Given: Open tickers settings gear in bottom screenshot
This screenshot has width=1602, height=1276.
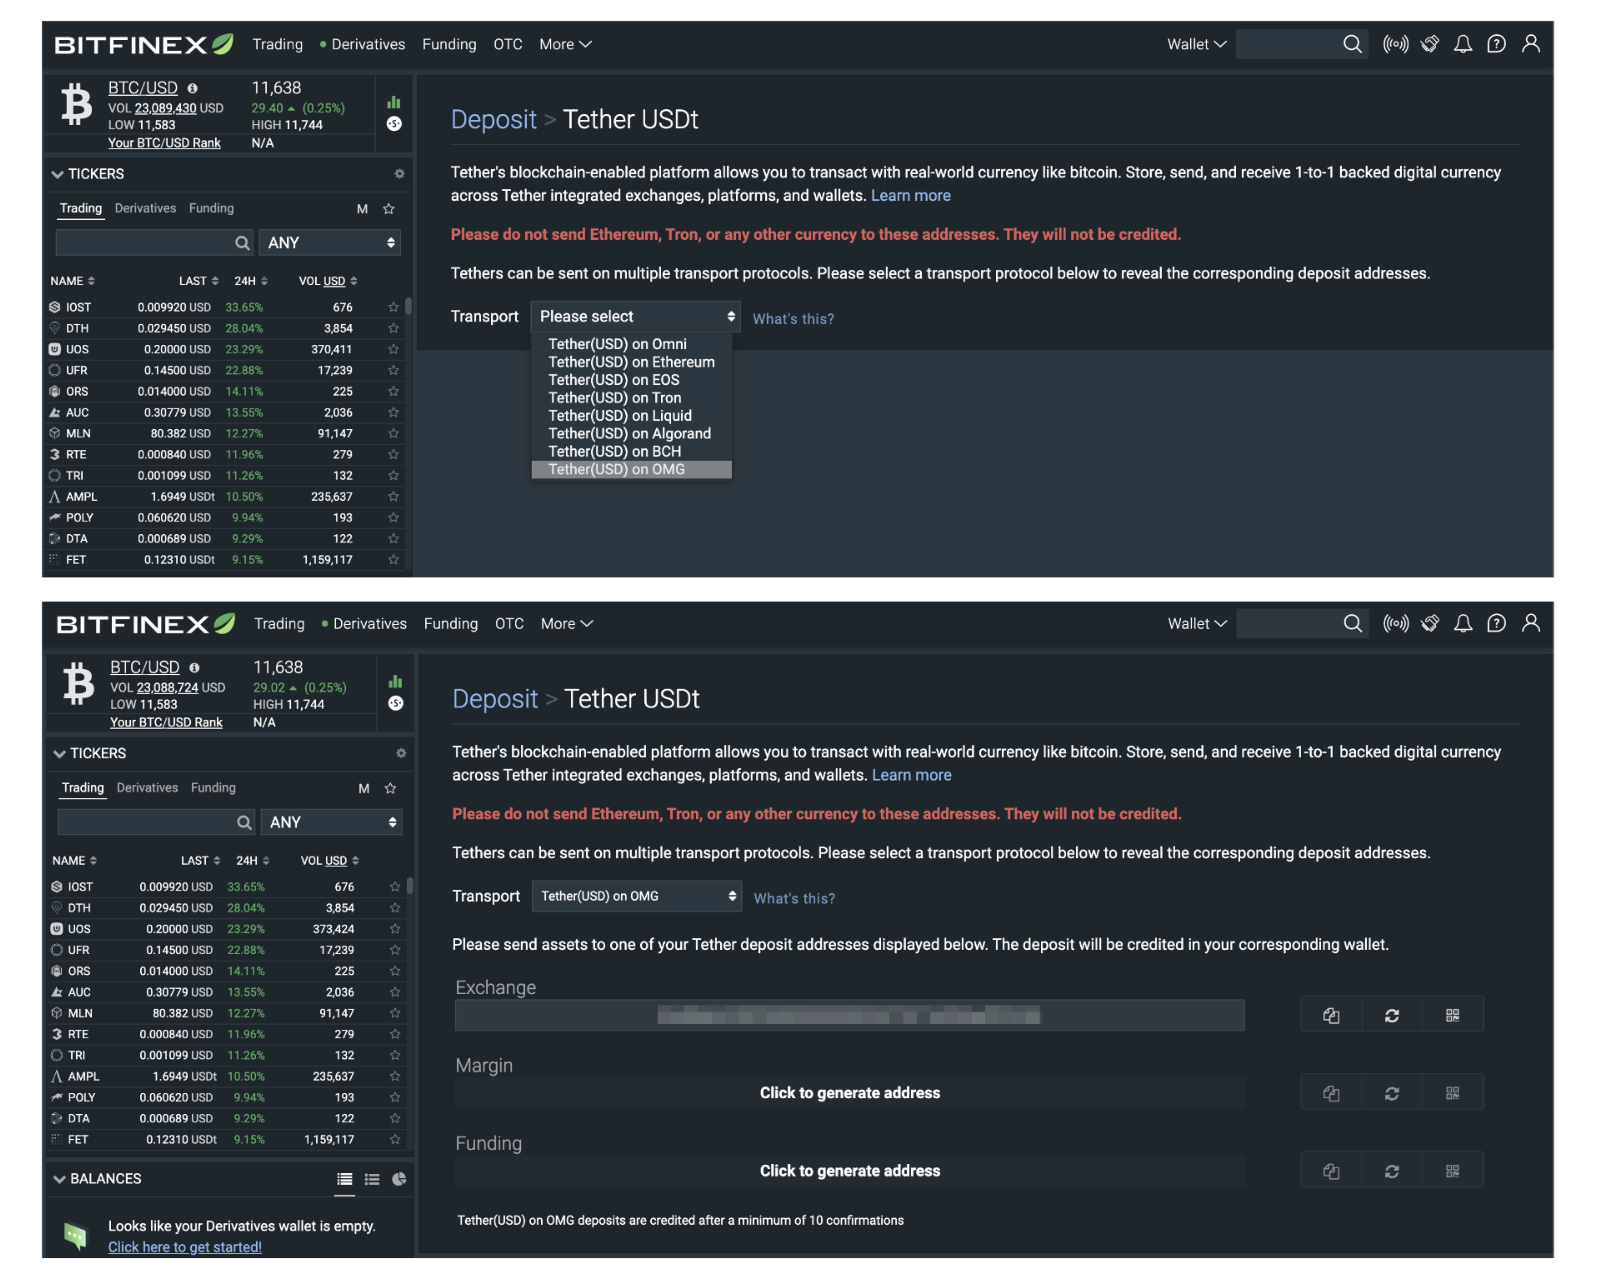Looking at the screenshot, I should 401,753.
